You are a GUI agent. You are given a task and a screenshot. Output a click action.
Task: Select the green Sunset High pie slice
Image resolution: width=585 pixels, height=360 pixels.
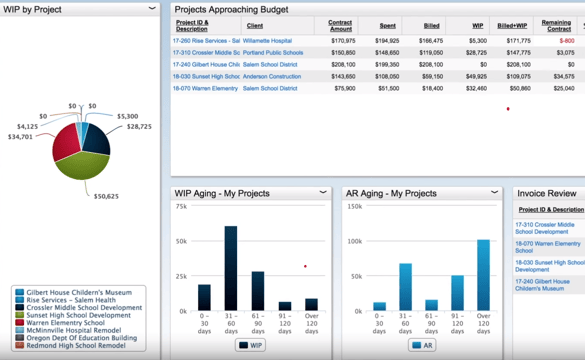(x=83, y=167)
